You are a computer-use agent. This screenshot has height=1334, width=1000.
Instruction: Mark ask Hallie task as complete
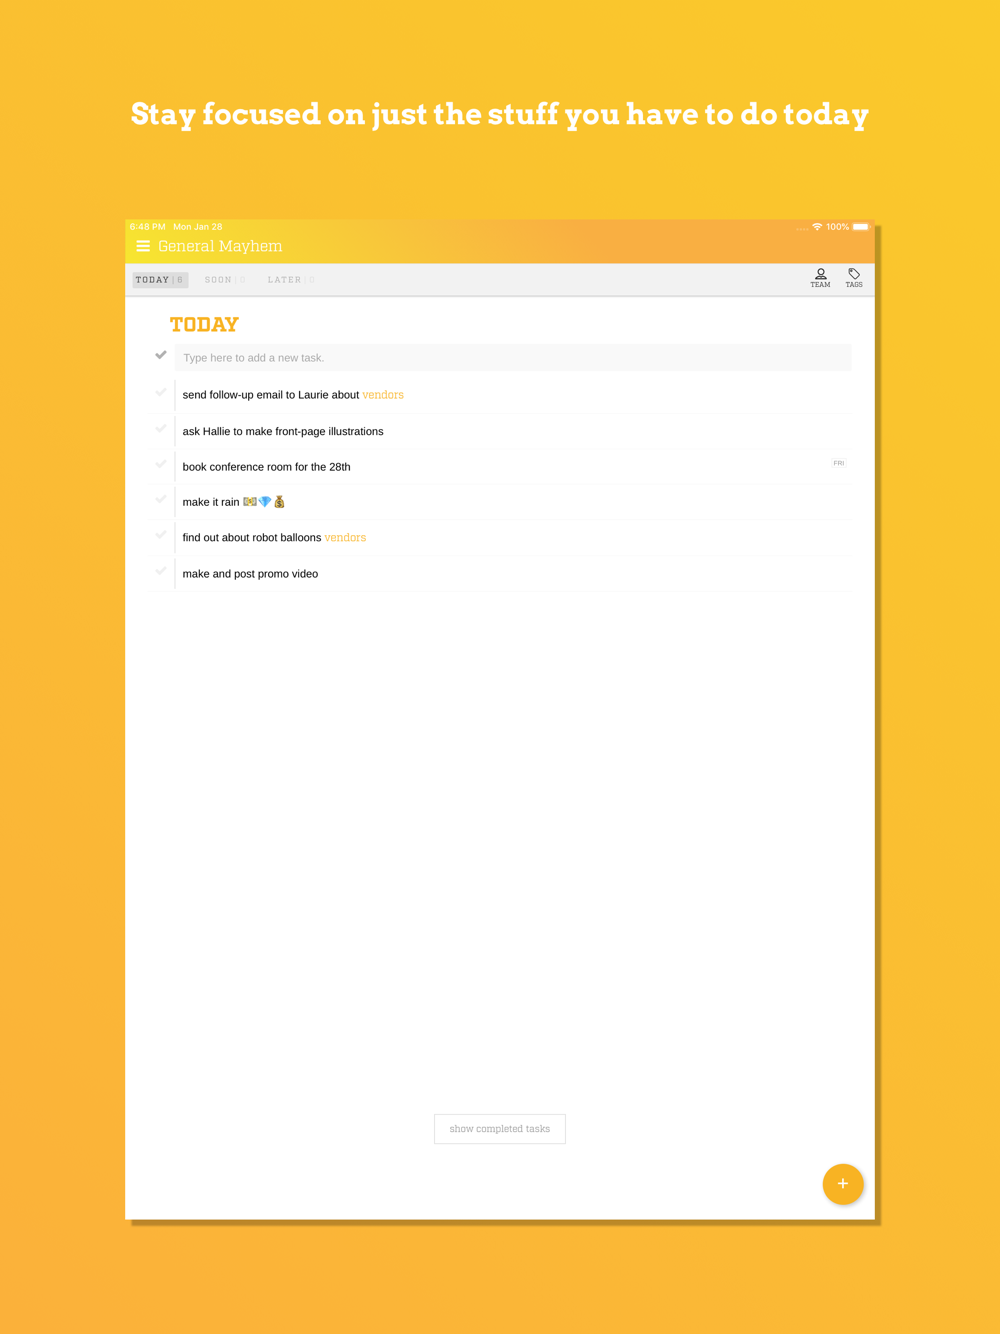pos(161,428)
